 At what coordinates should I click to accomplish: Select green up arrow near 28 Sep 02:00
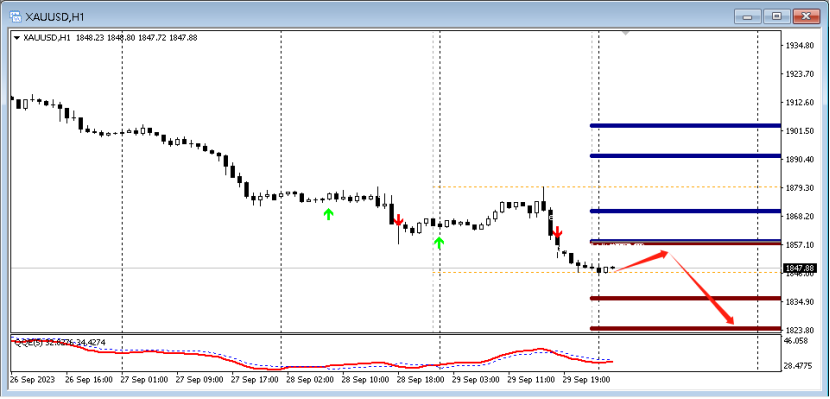329,214
